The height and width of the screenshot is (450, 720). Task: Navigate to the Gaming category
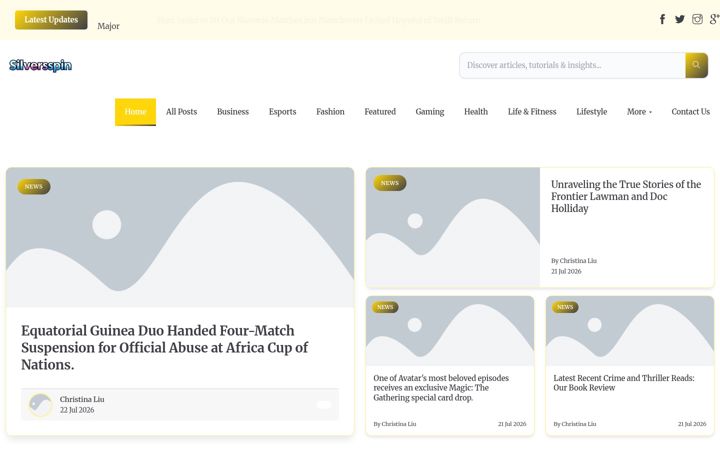[x=430, y=112]
